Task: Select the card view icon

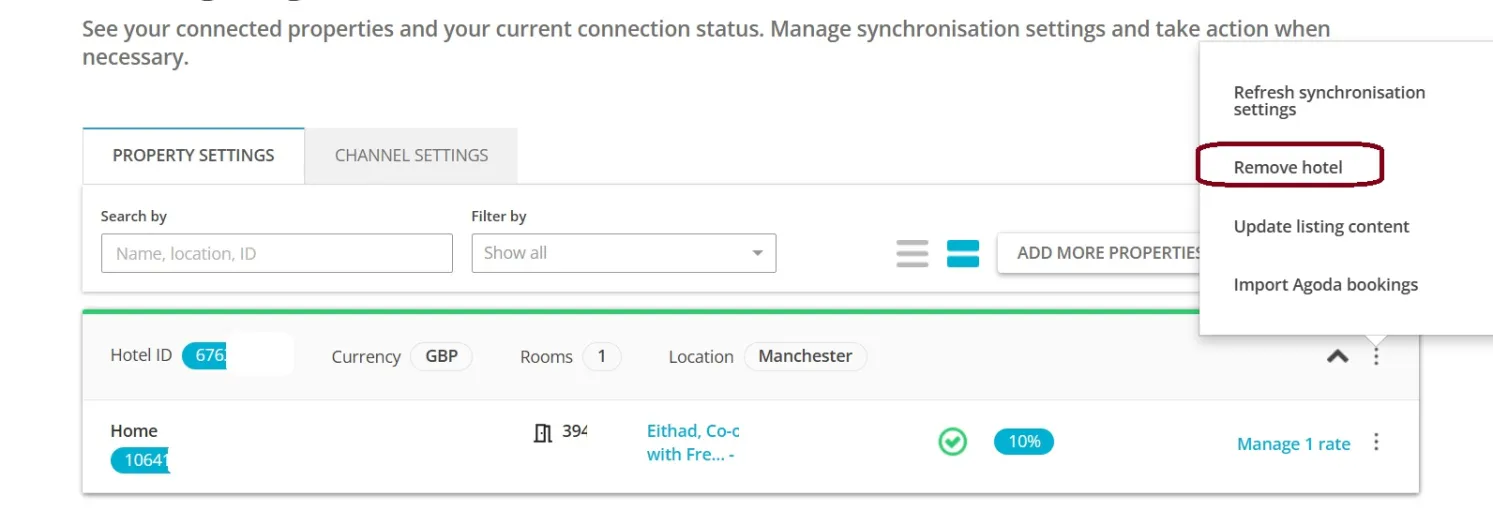Action: [963, 253]
